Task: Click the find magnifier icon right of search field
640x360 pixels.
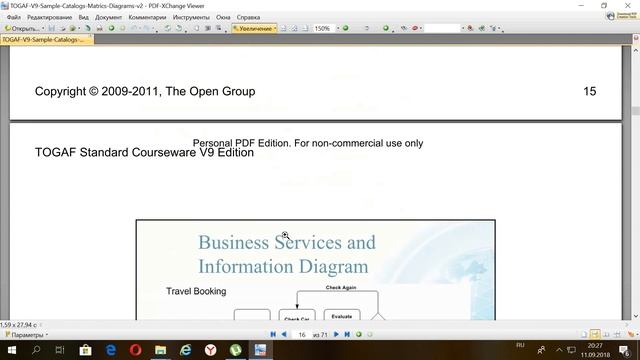Action: [470, 28]
